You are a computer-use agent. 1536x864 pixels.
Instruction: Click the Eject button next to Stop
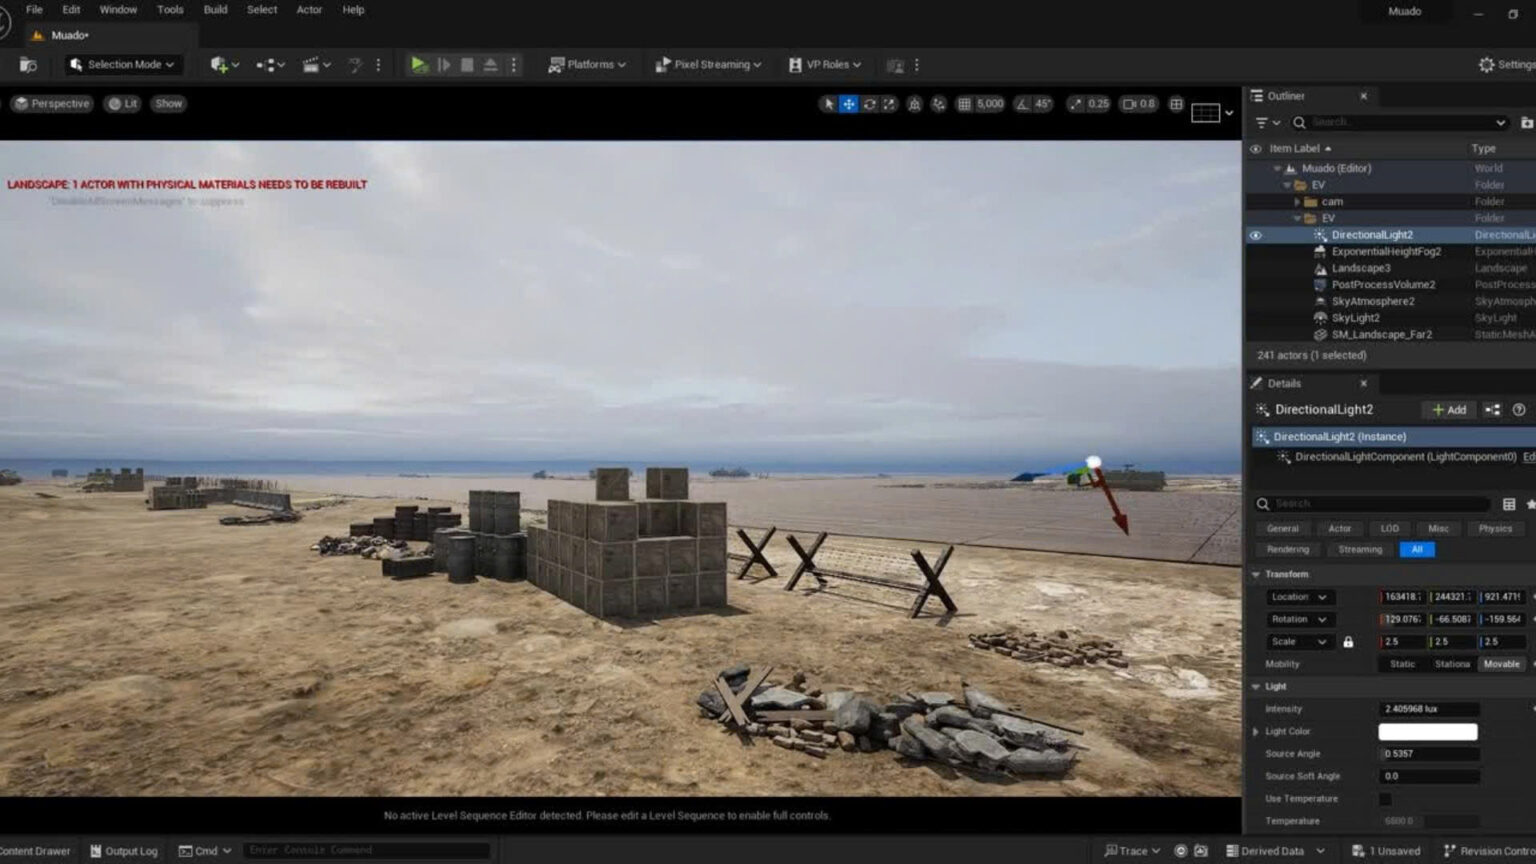490,65
